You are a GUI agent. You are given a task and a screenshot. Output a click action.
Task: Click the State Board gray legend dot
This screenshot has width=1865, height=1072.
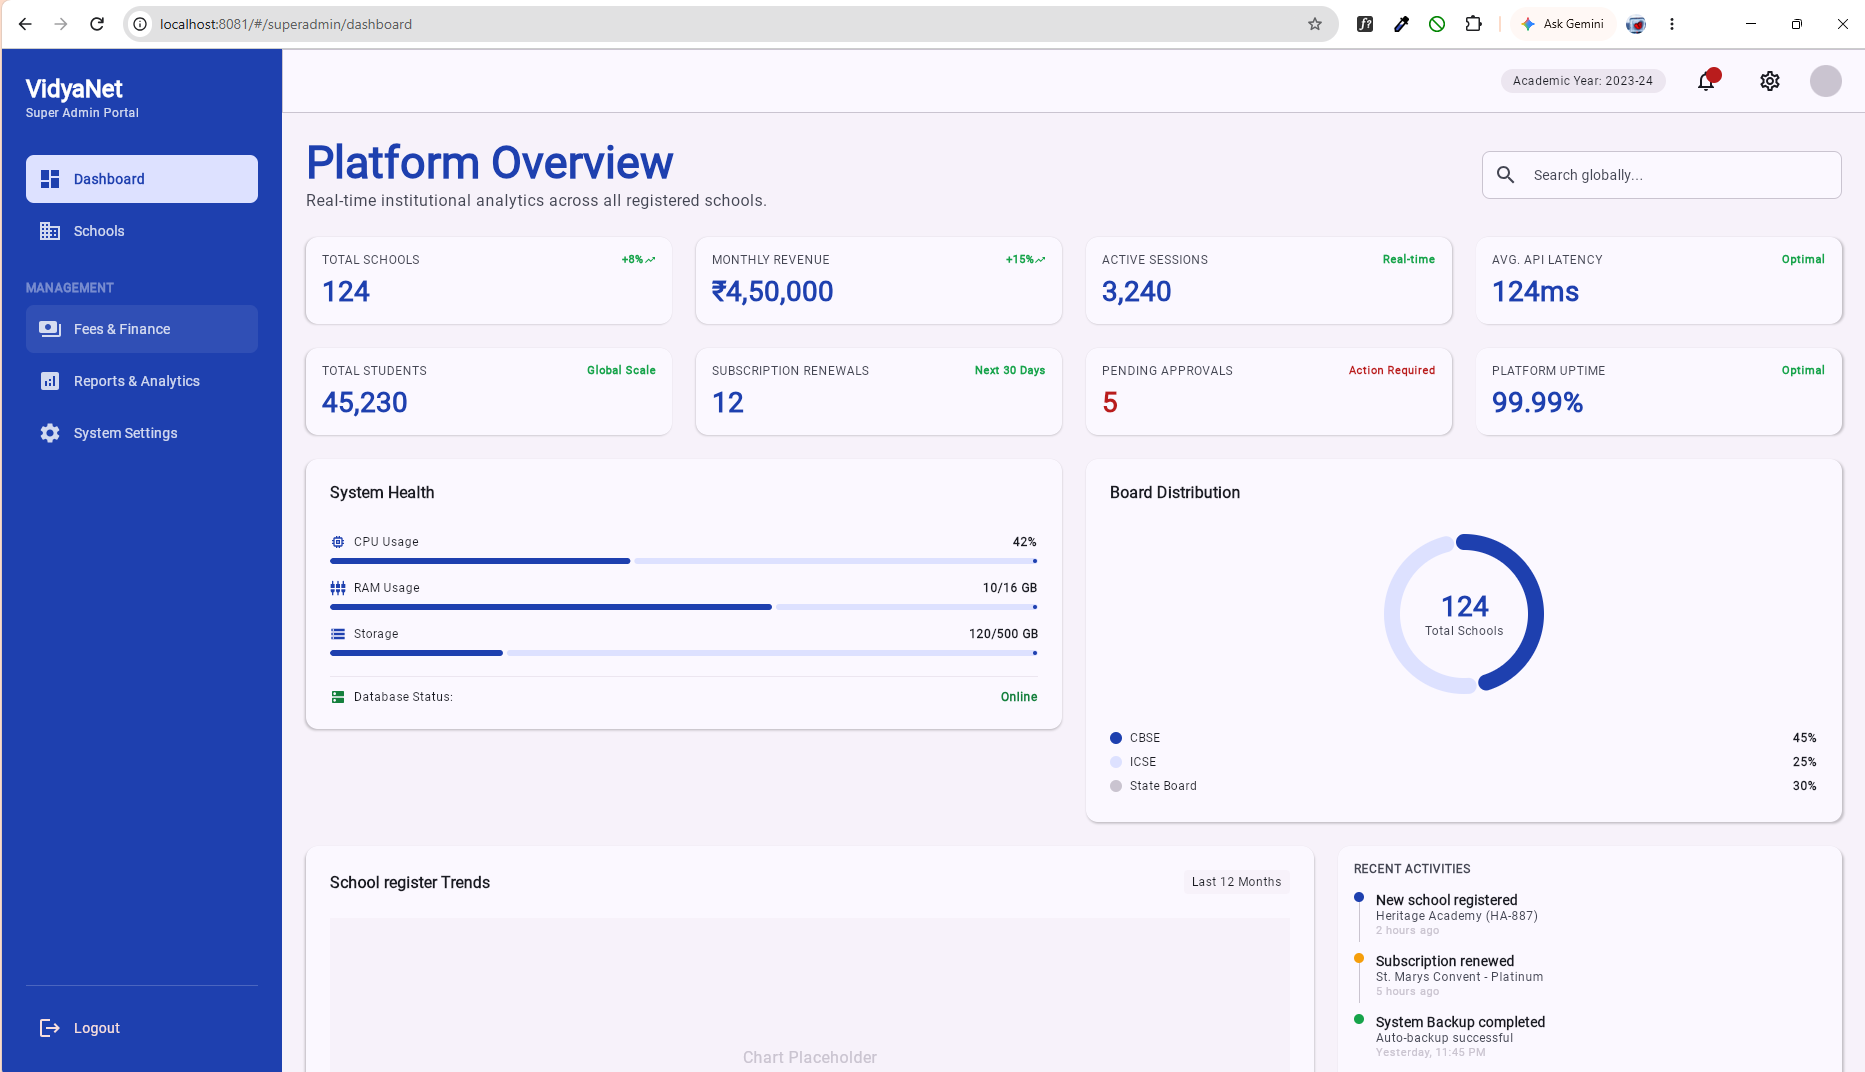[1116, 786]
